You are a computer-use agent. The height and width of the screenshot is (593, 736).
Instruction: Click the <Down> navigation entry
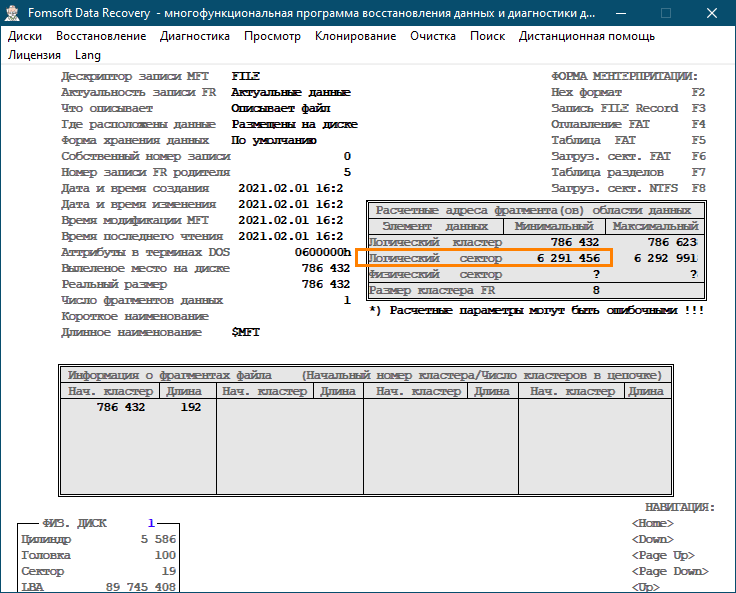click(x=652, y=539)
